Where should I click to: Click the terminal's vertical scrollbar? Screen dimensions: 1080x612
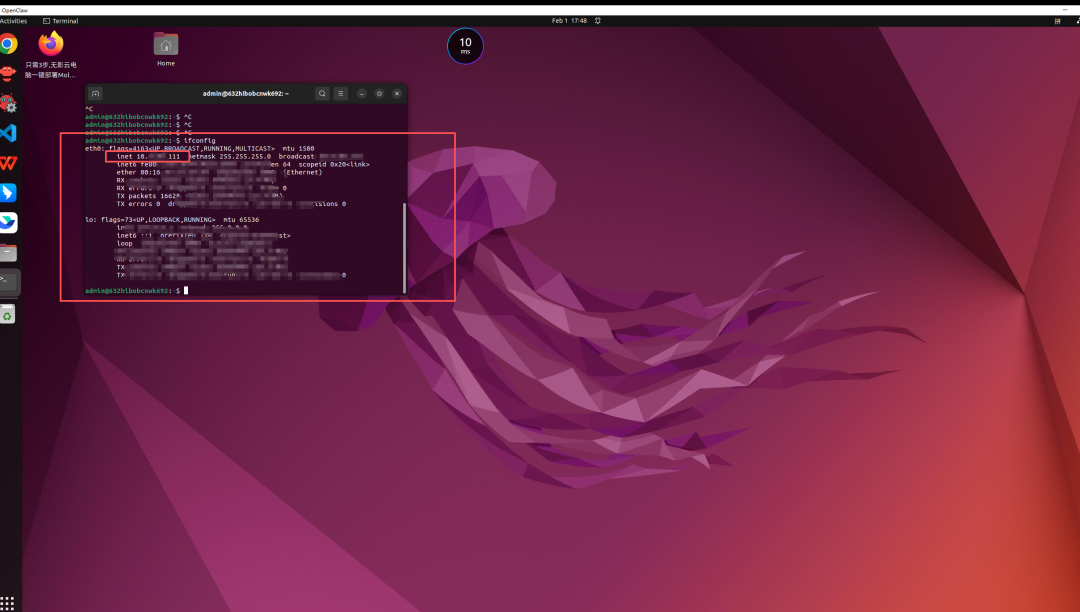[x=404, y=247]
